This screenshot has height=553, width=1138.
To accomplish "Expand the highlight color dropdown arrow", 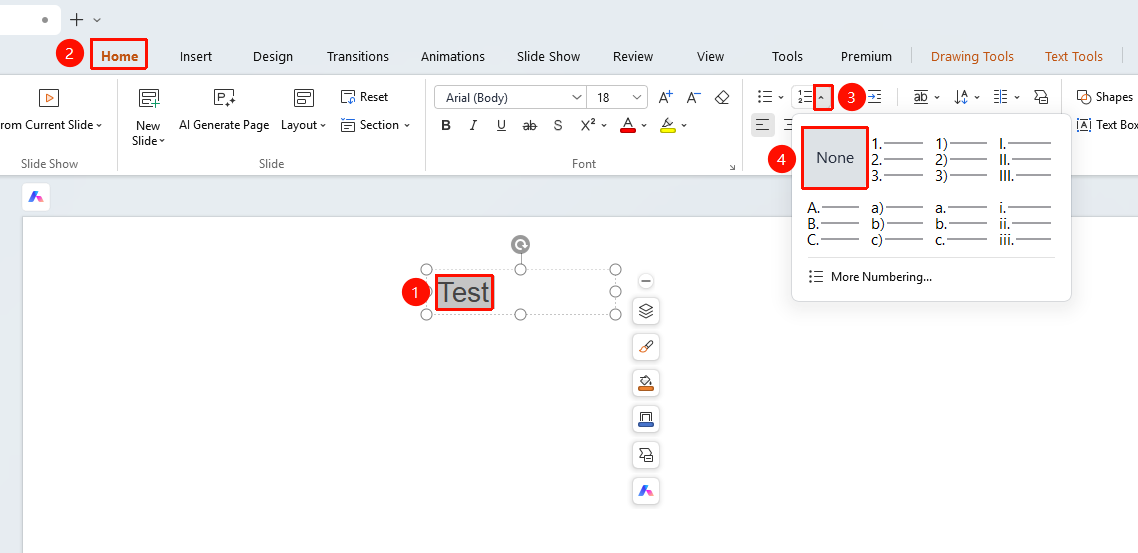I will pos(684,126).
